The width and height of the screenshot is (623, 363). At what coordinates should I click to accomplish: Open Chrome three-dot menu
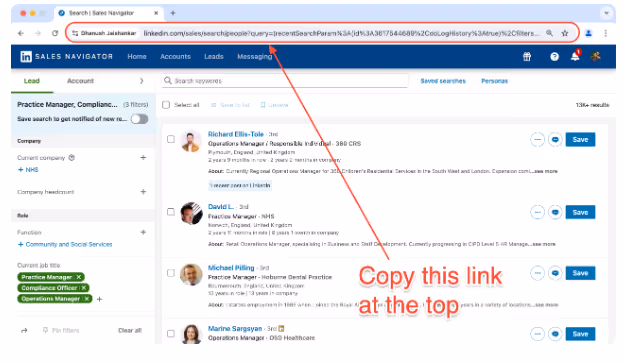[606, 33]
